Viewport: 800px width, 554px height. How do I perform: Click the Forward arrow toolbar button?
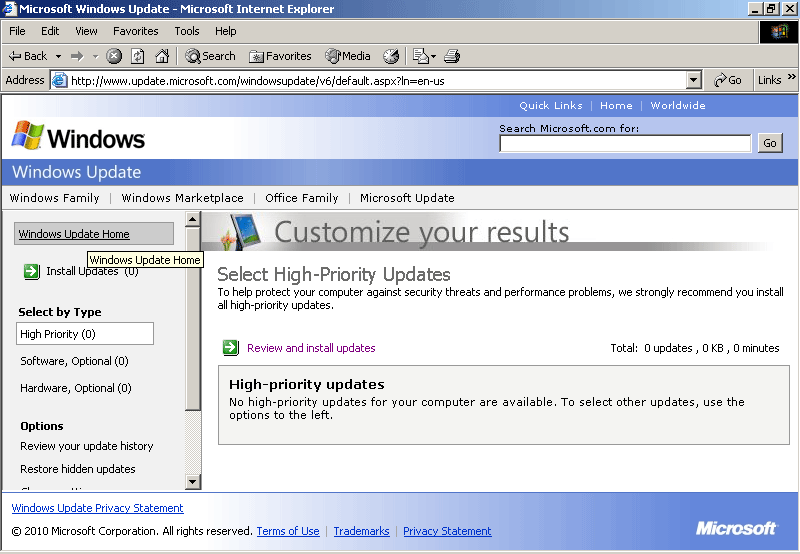coord(77,56)
